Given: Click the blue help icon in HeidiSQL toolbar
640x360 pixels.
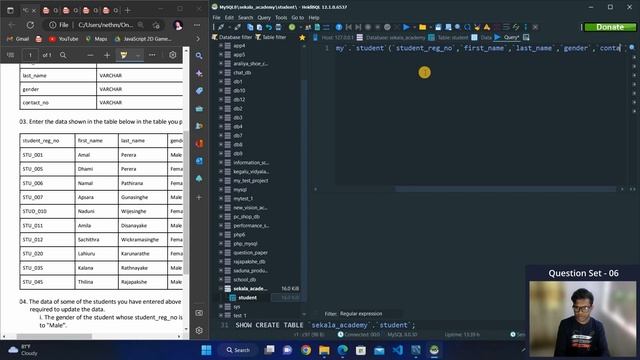Looking at the screenshot, I should pos(339,27).
